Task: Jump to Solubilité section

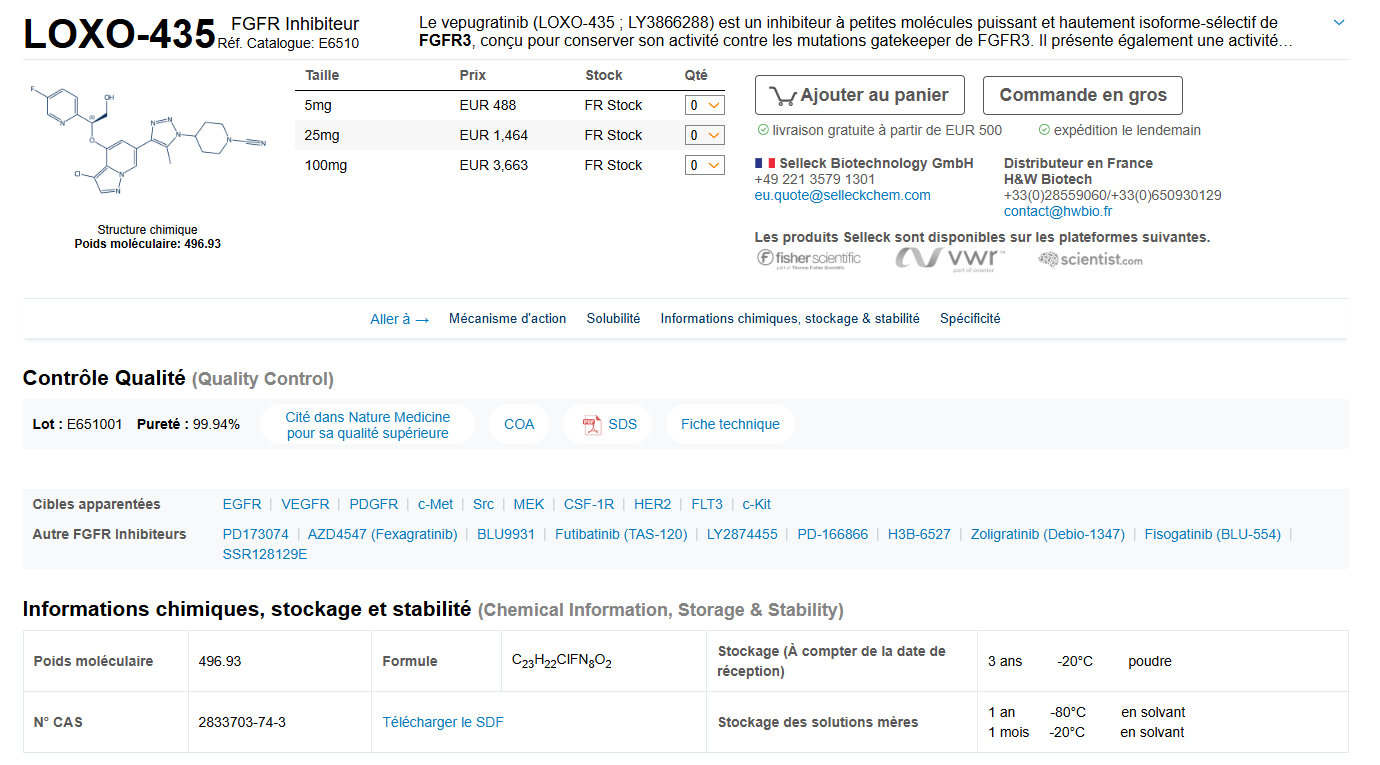Action: (x=614, y=319)
